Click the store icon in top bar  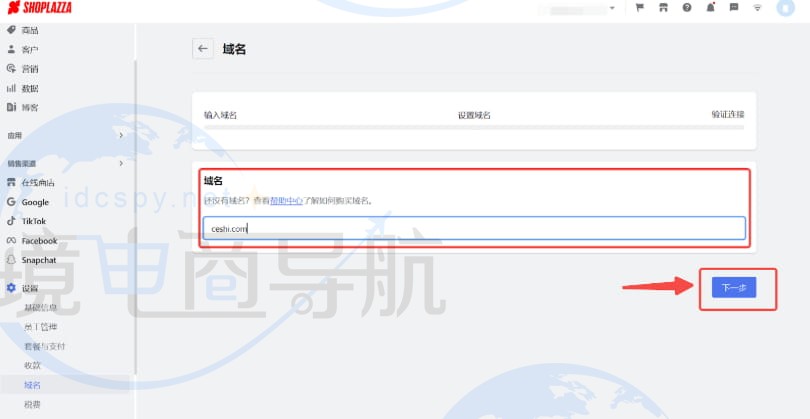[663, 8]
